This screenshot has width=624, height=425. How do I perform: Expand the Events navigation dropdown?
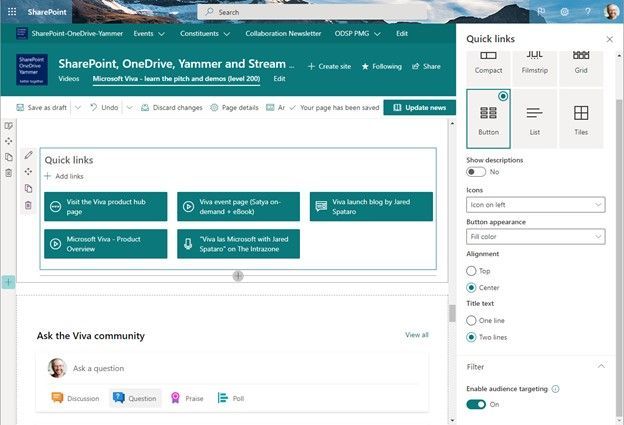pos(162,34)
